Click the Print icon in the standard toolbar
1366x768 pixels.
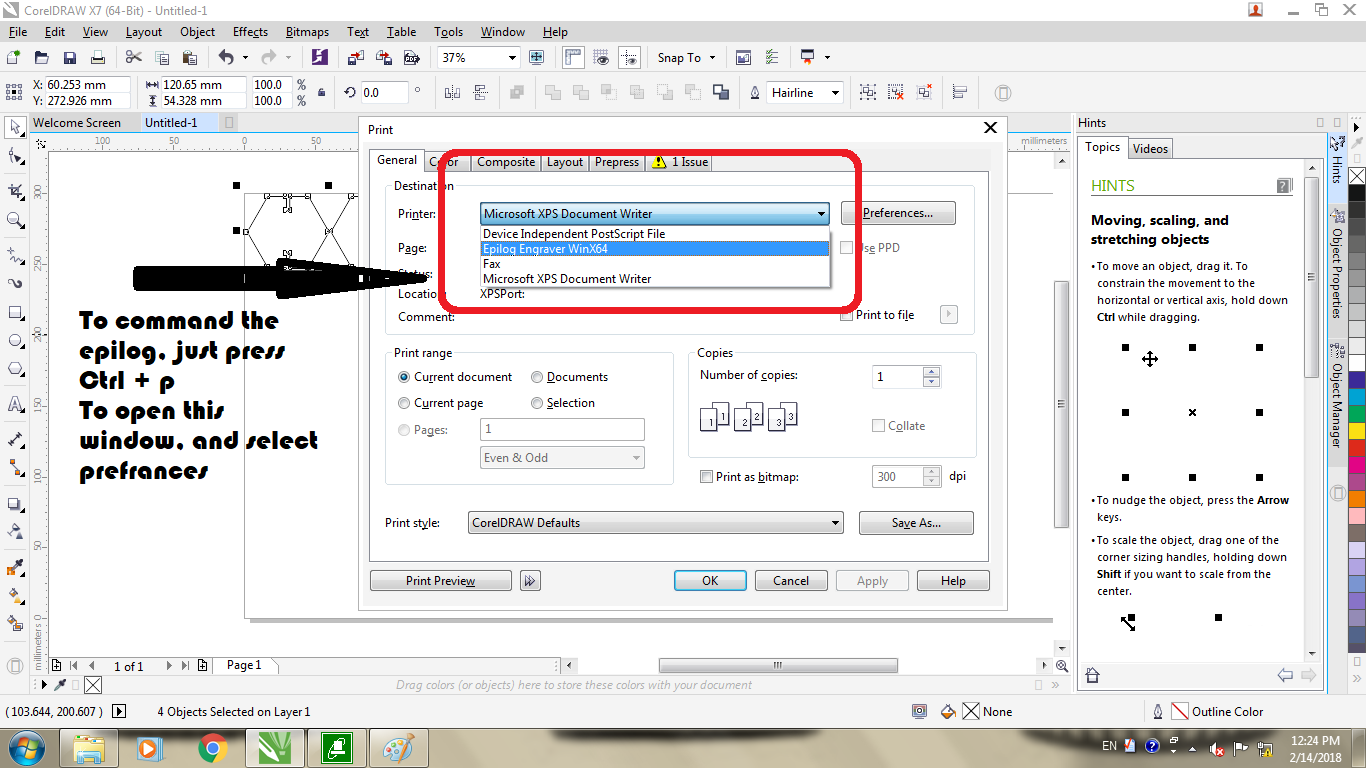pos(98,58)
